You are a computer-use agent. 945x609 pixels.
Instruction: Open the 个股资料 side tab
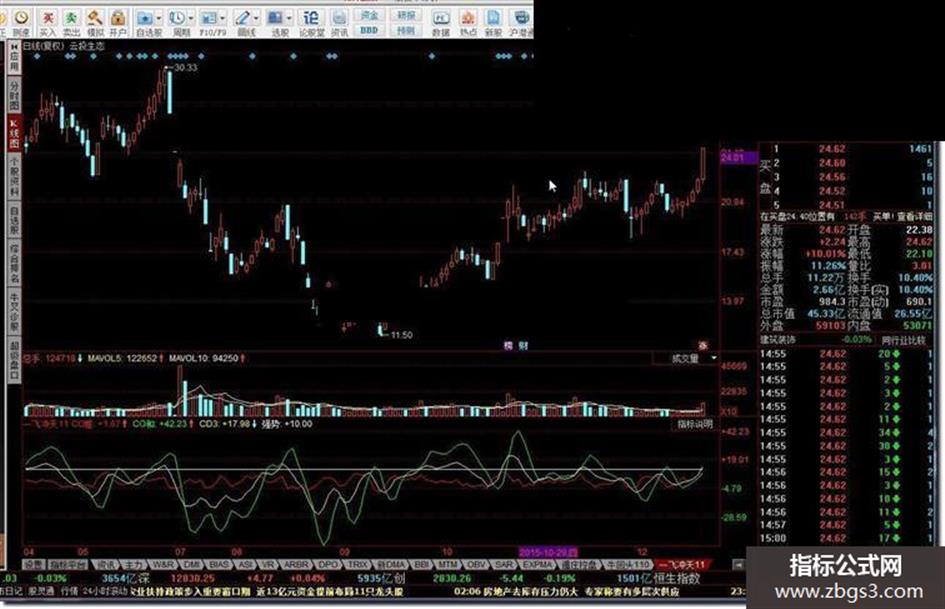click(13, 177)
